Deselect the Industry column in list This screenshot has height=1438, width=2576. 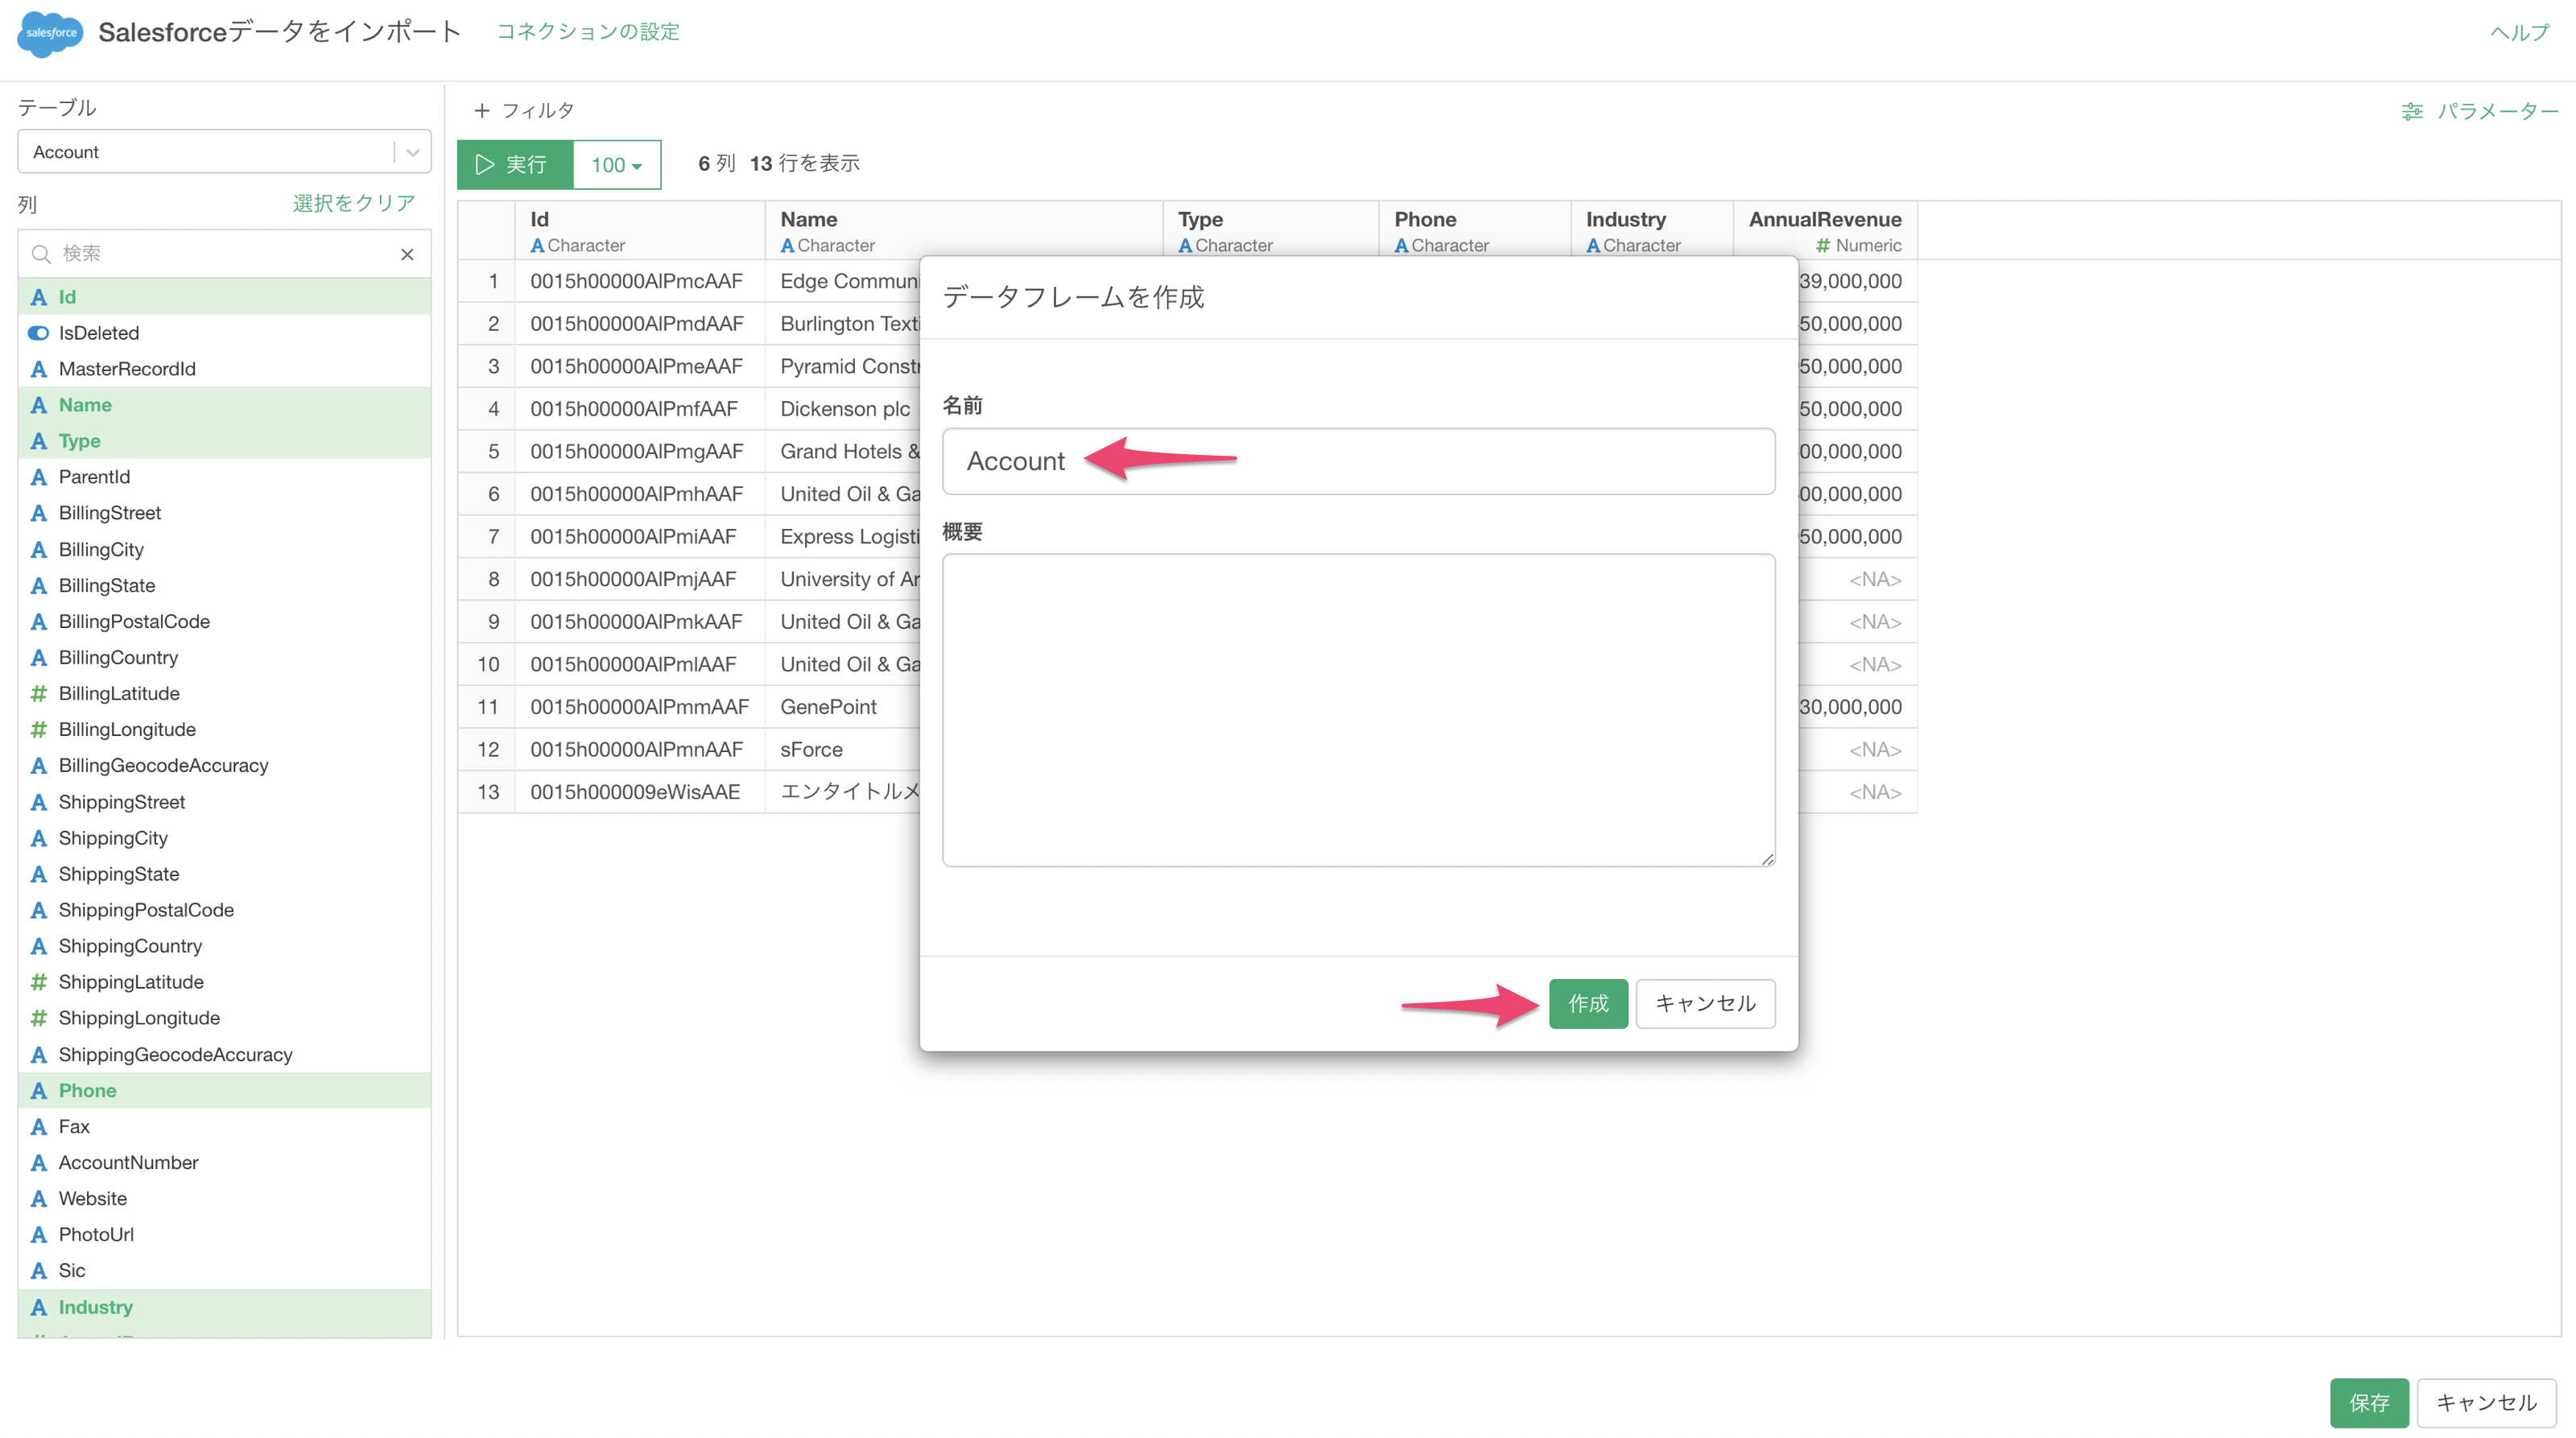point(225,1307)
